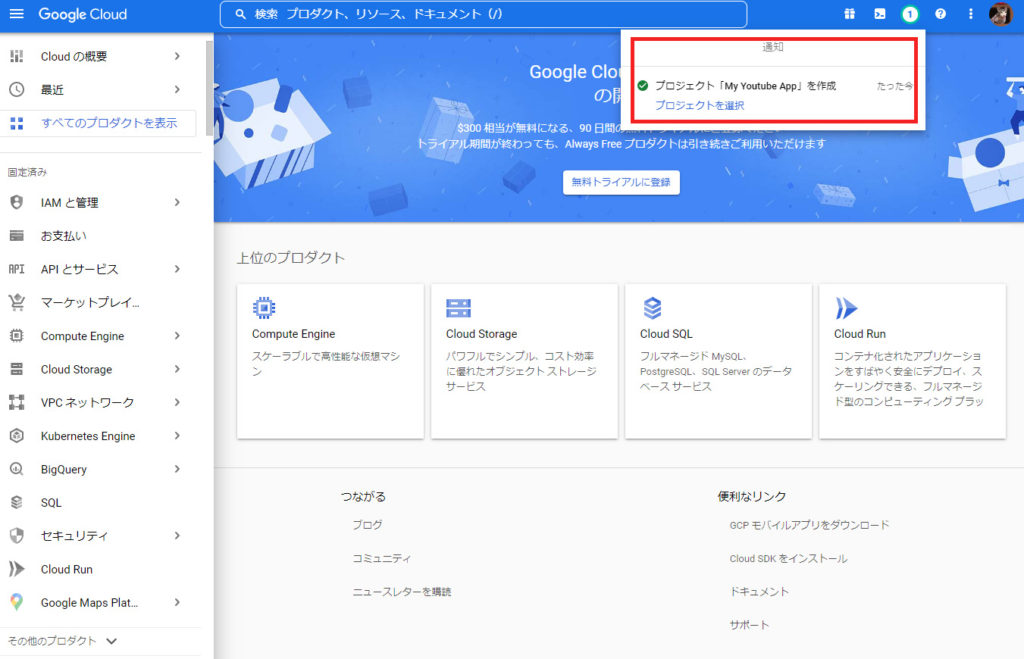Click the VPC ネットワーク icon
The image size is (1024, 659).
16,402
